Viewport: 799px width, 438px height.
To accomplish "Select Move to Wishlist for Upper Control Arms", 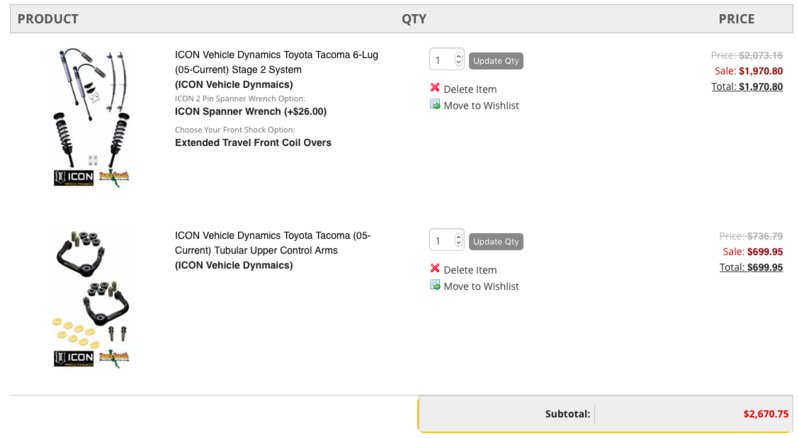I will click(x=481, y=286).
